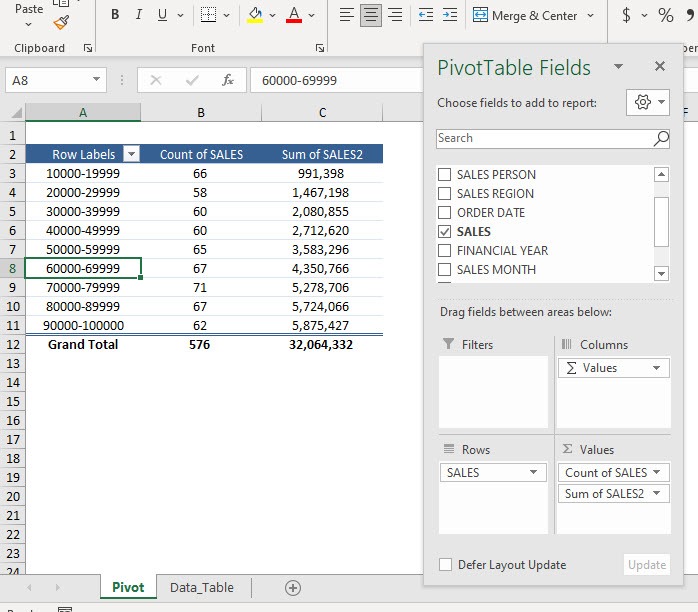Check the SALES PERSON field
The image size is (698, 612).
444,174
